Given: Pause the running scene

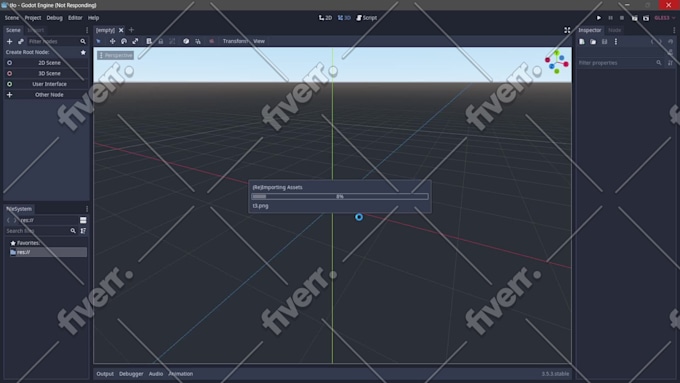Looking at the screenshot, I should tap(611, 18).
